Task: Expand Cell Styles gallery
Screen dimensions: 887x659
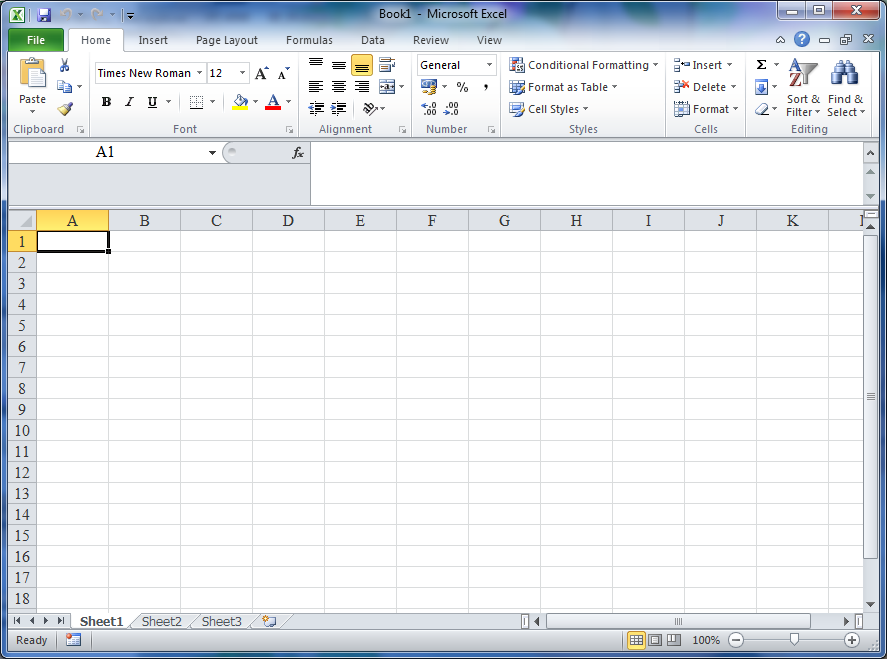Action: click(x=549, y=109)
